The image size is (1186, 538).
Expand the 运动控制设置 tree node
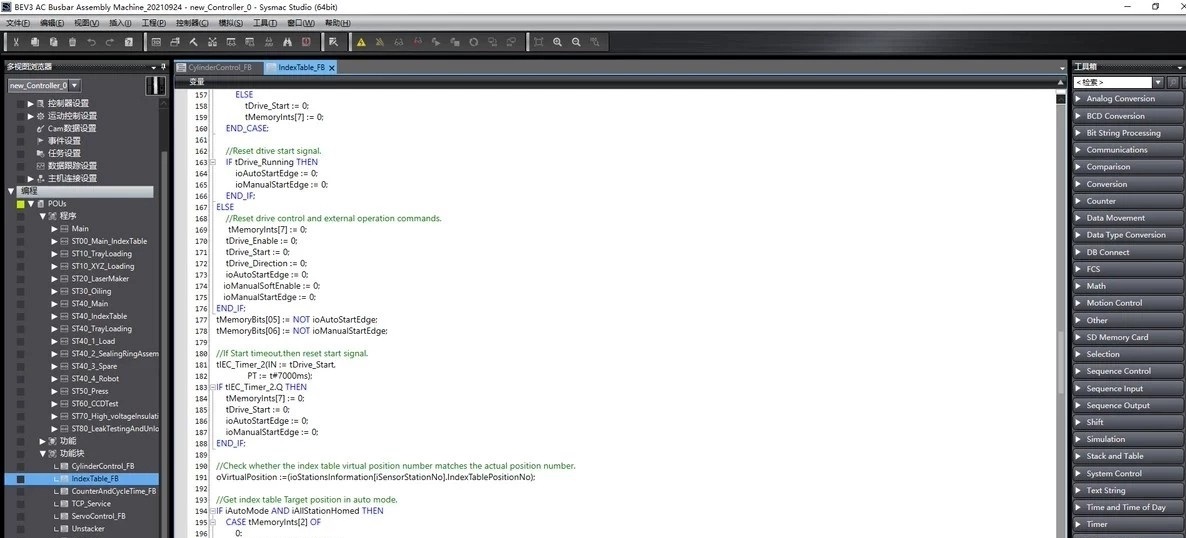click(31, 116)
